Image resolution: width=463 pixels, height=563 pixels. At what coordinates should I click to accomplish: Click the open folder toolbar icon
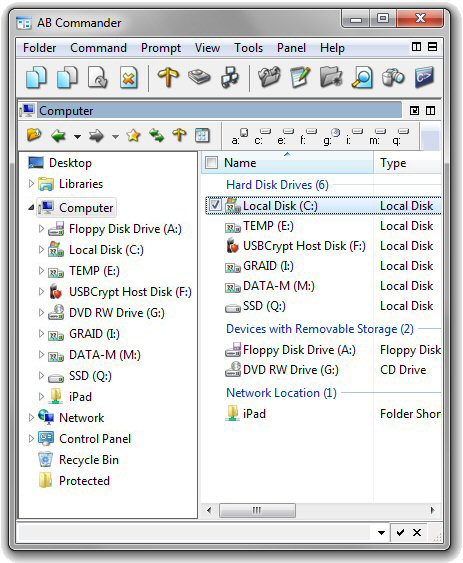[269, 77]
